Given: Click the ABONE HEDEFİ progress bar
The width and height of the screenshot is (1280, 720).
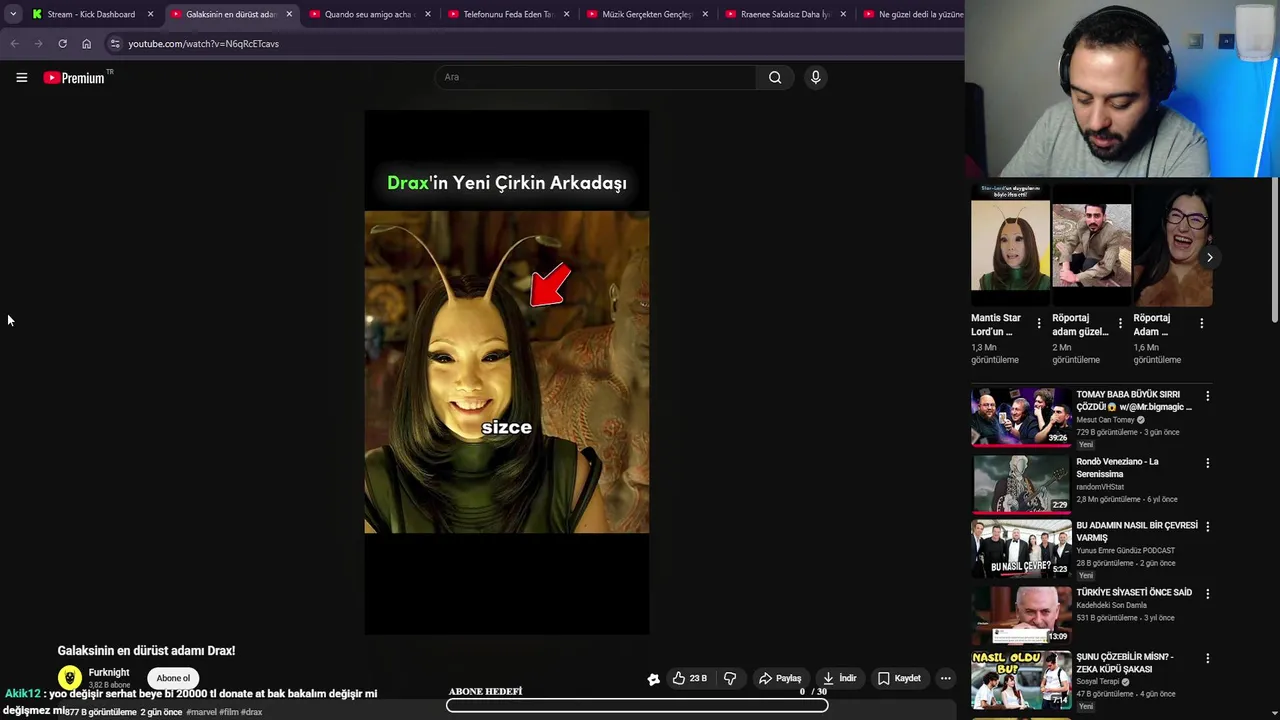Looking at the screenshot, I should [637, 705].
